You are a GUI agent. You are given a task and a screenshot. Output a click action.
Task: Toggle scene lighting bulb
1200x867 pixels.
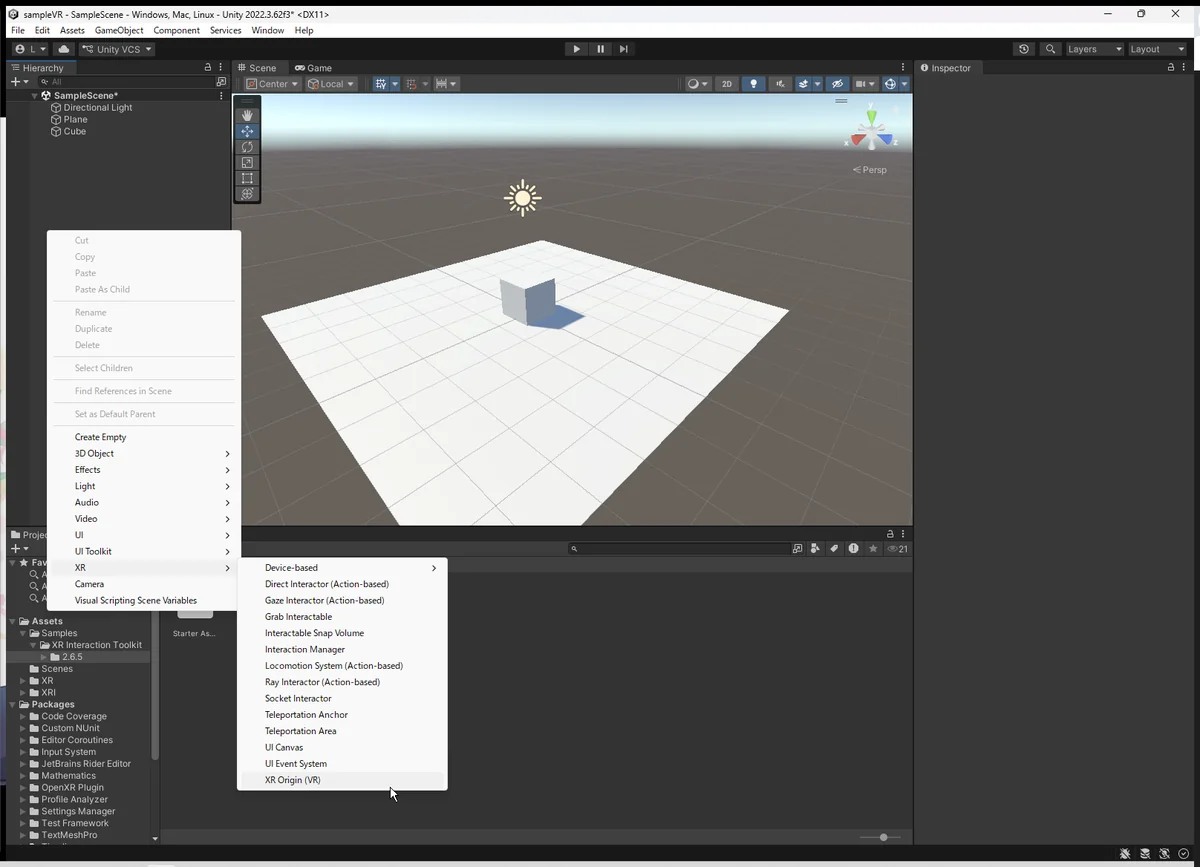pyautogui.click(x=754, y=84)
